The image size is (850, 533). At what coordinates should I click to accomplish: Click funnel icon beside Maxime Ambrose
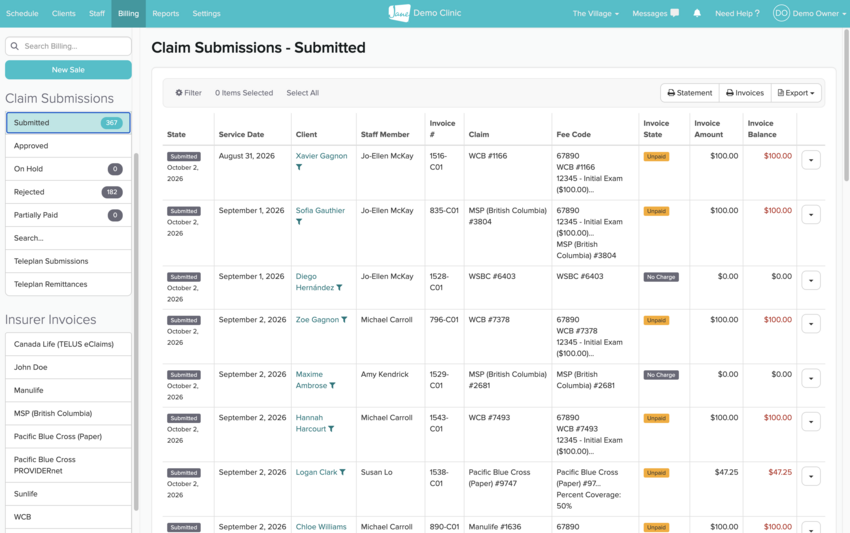332,386
